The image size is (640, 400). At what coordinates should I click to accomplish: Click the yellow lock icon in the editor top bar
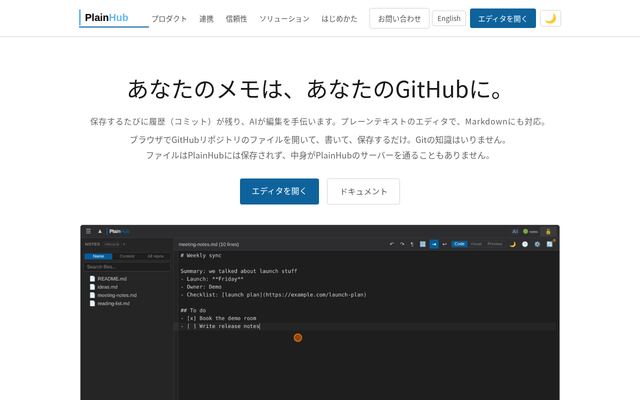548,232
